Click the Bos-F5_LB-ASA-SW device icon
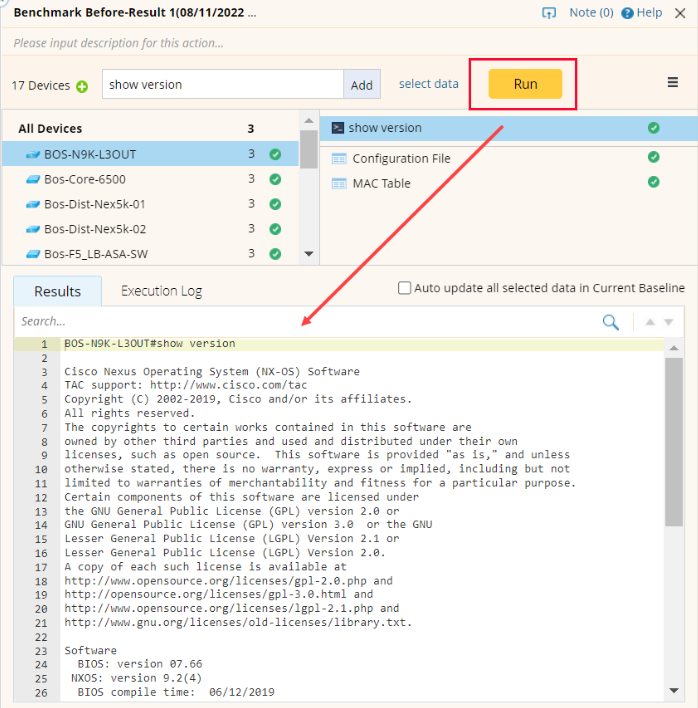This screenshot has height=708, width=698. click(33, 254)
